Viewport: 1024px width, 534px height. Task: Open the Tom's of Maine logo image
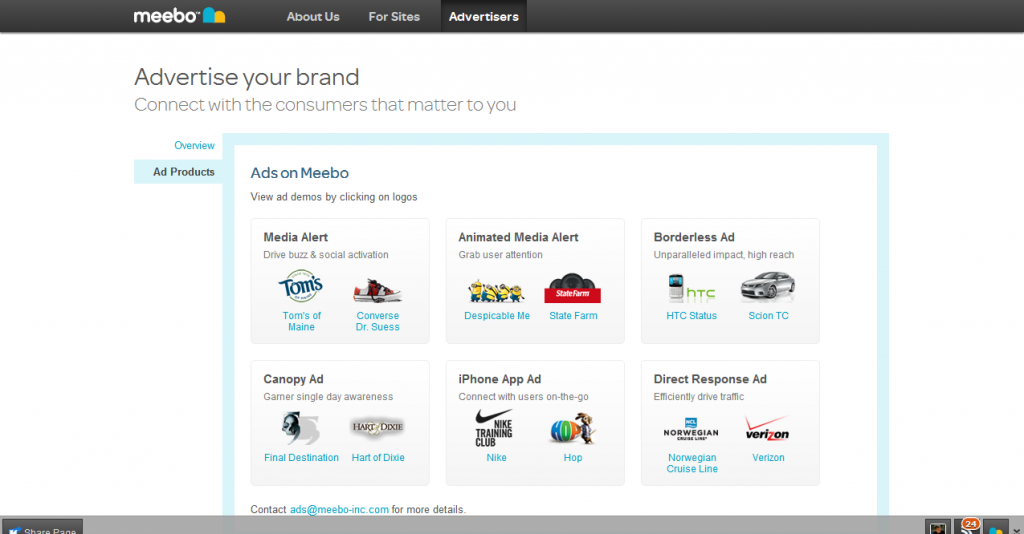coord(300,286)
